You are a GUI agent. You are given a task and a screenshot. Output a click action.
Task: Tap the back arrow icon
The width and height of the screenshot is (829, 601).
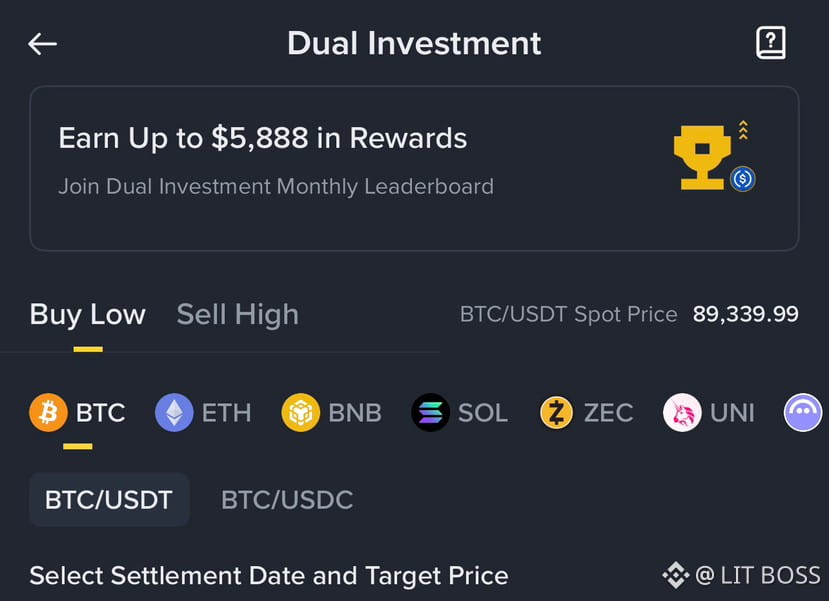pyautogui.click(x=43, y=44)
